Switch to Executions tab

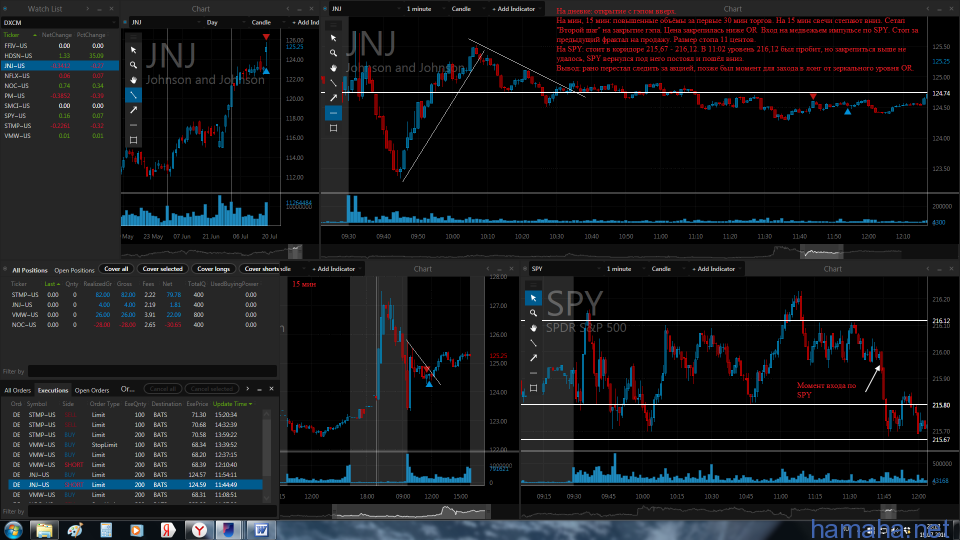(x=53, y=391)
